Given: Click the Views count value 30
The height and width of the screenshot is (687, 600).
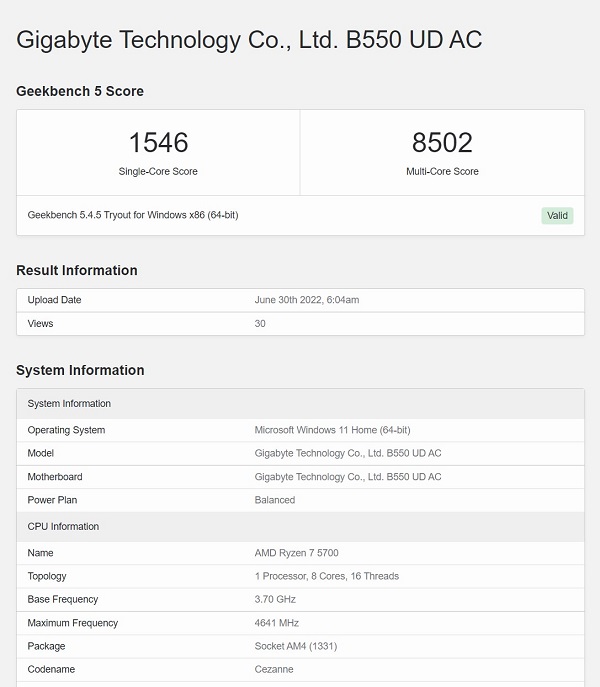Looking at the screenshot, I should 260,324.
